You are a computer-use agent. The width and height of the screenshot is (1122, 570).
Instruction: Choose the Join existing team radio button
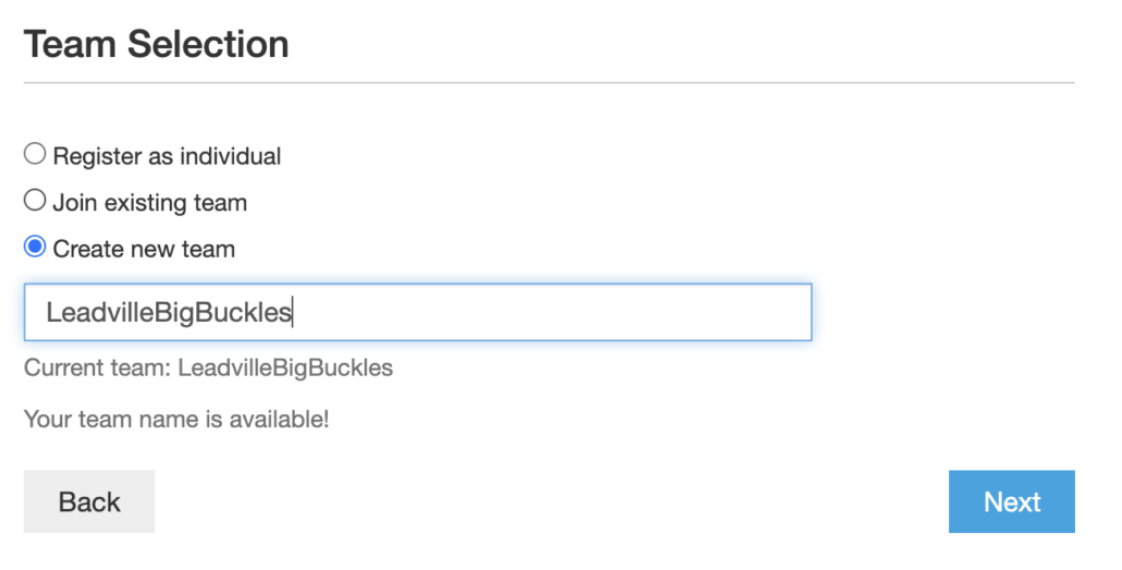(35, 201)
